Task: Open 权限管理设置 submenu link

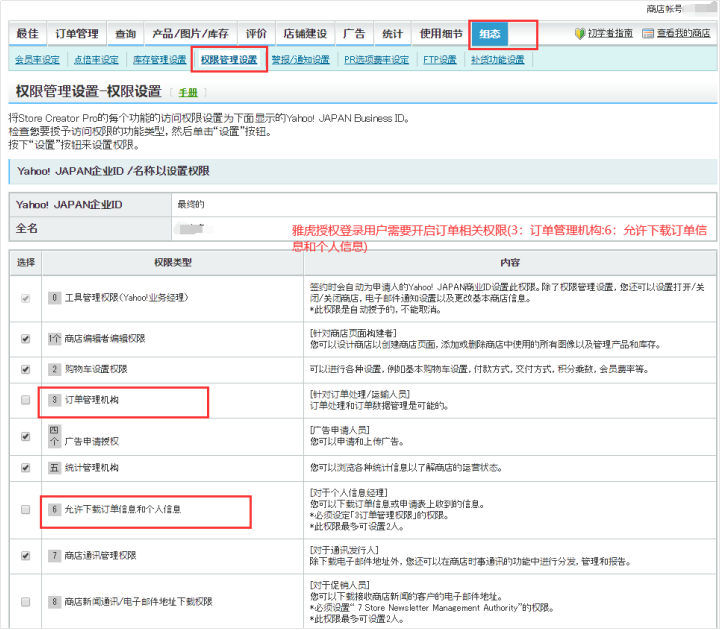Action: [x=229, y=60]
